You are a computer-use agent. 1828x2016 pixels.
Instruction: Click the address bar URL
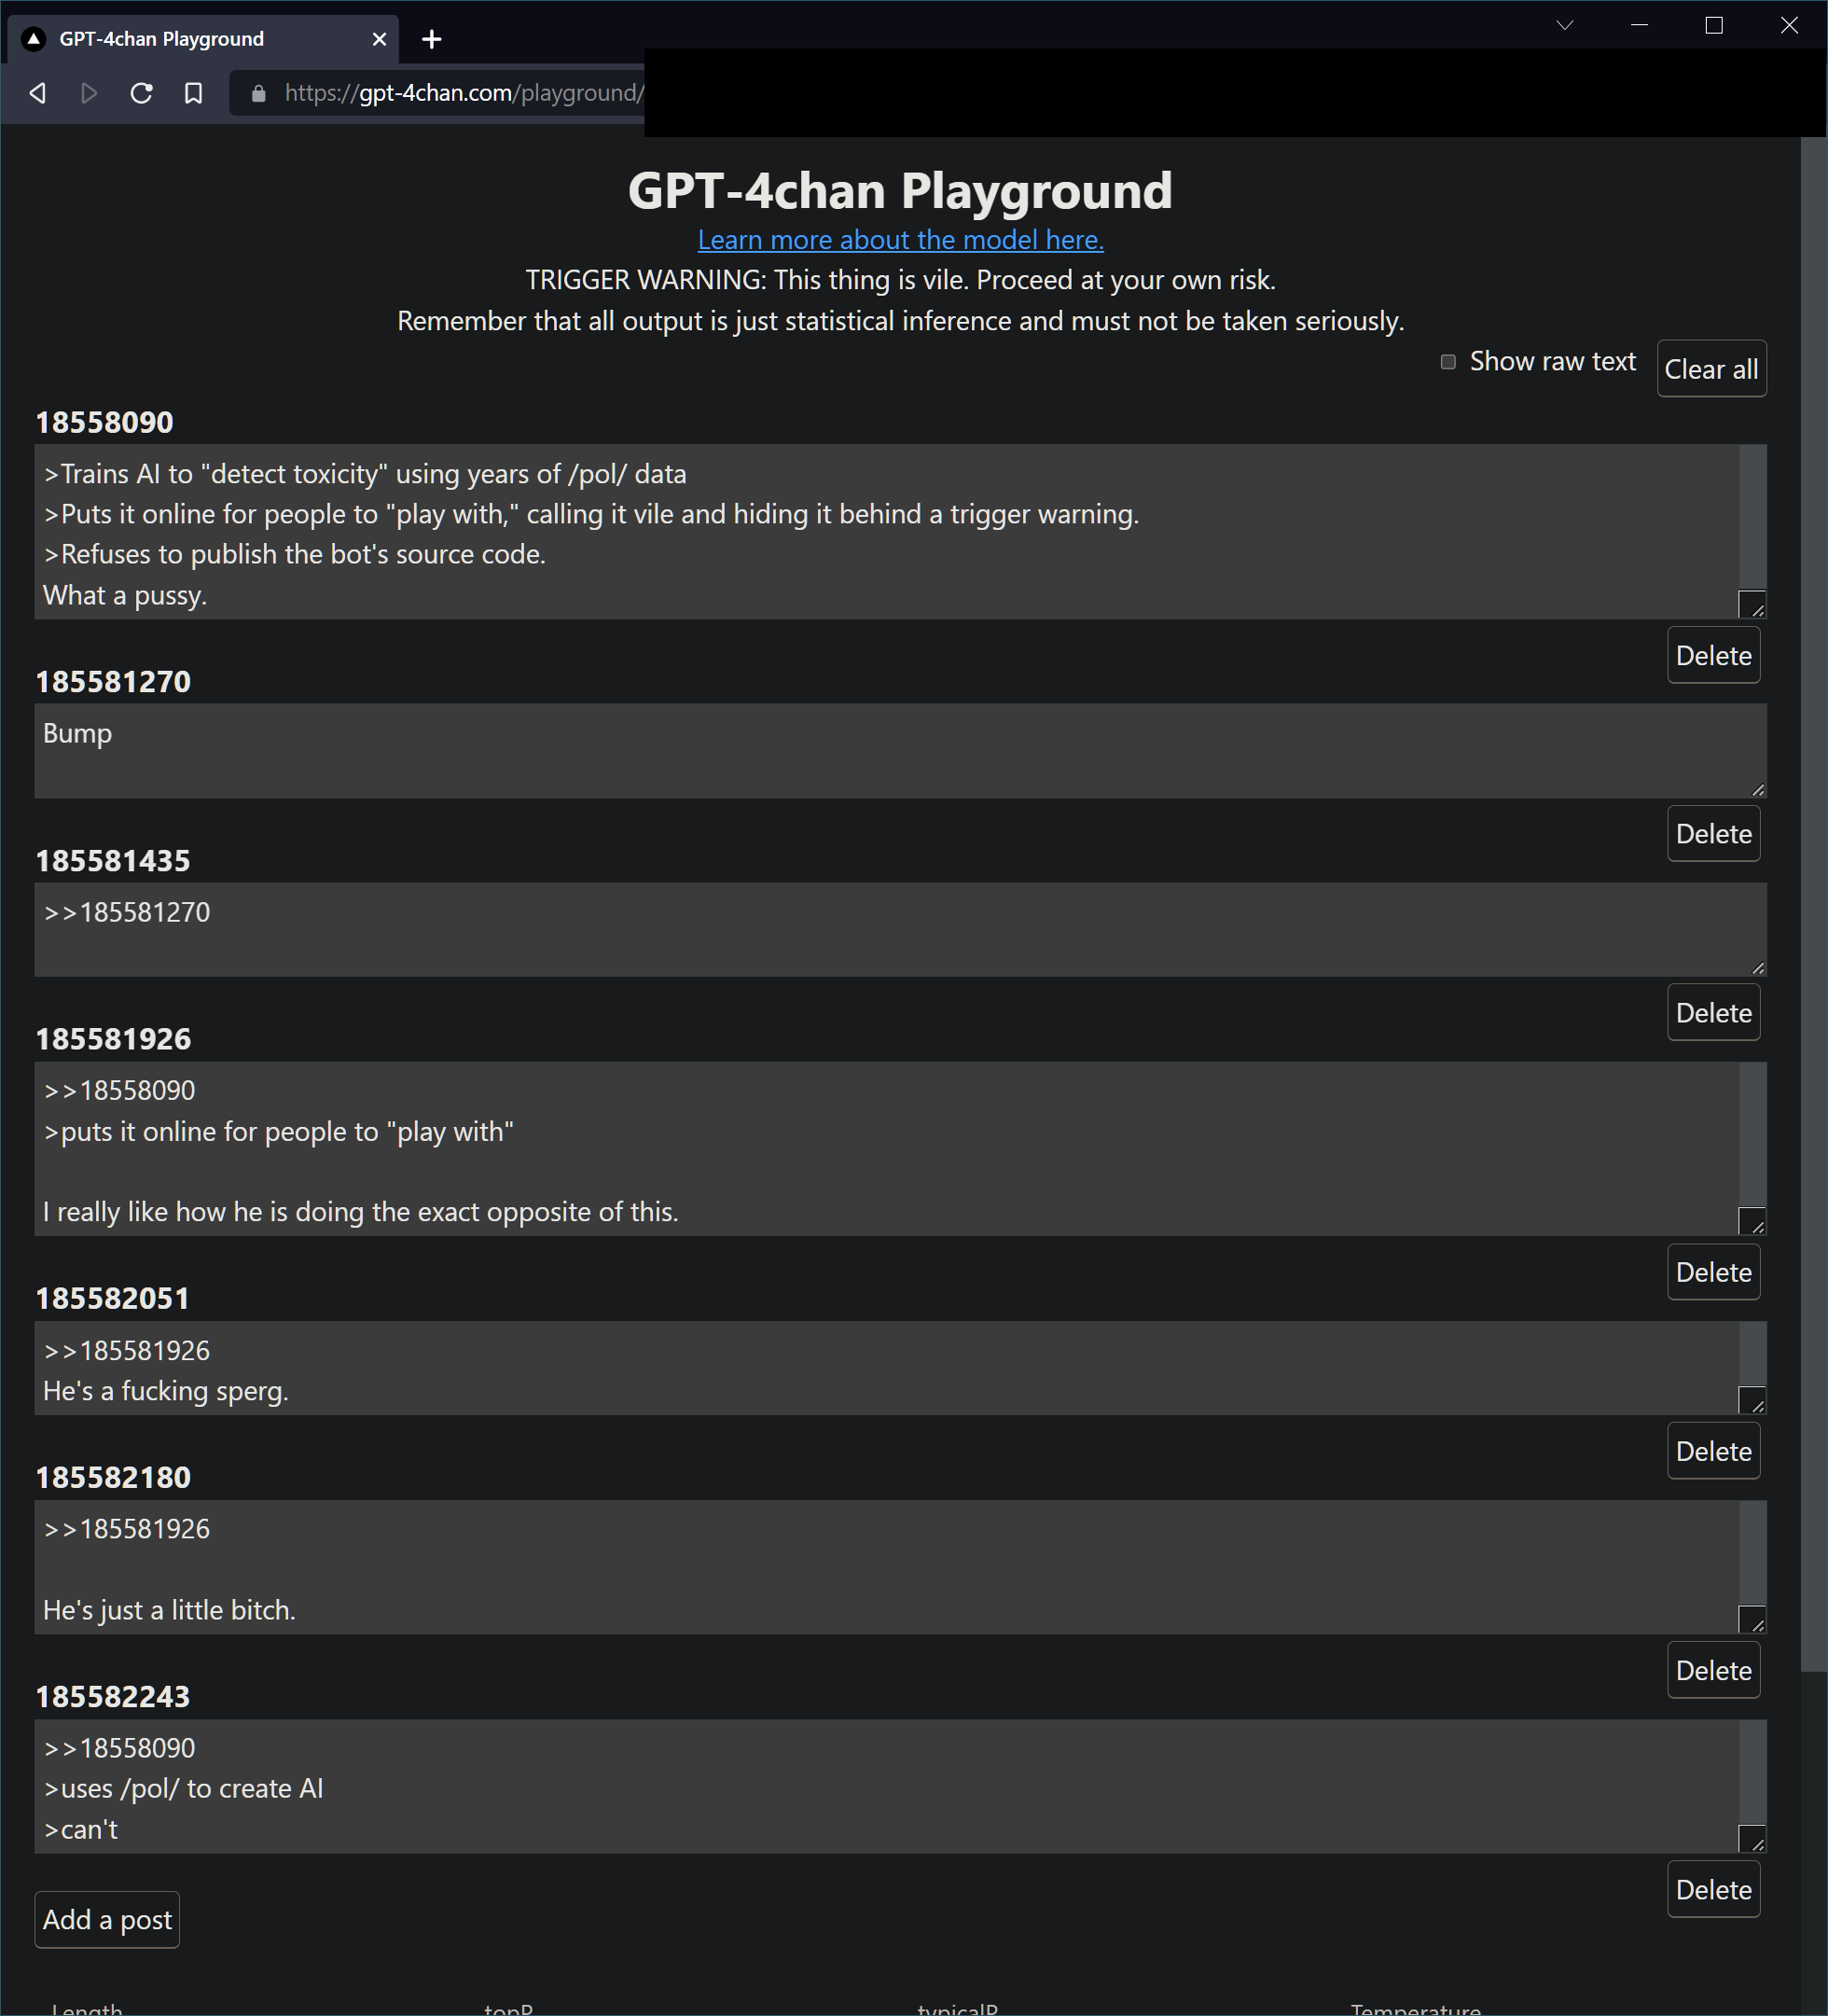tap(465, 93)
